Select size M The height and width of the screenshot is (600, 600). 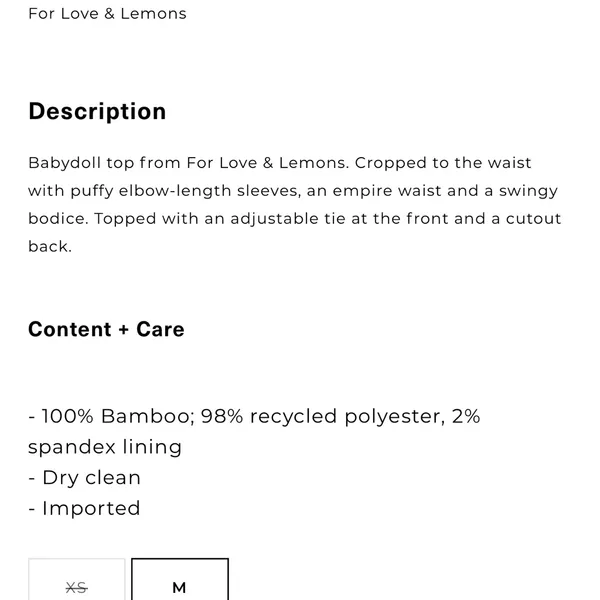[x=180, y=579]
